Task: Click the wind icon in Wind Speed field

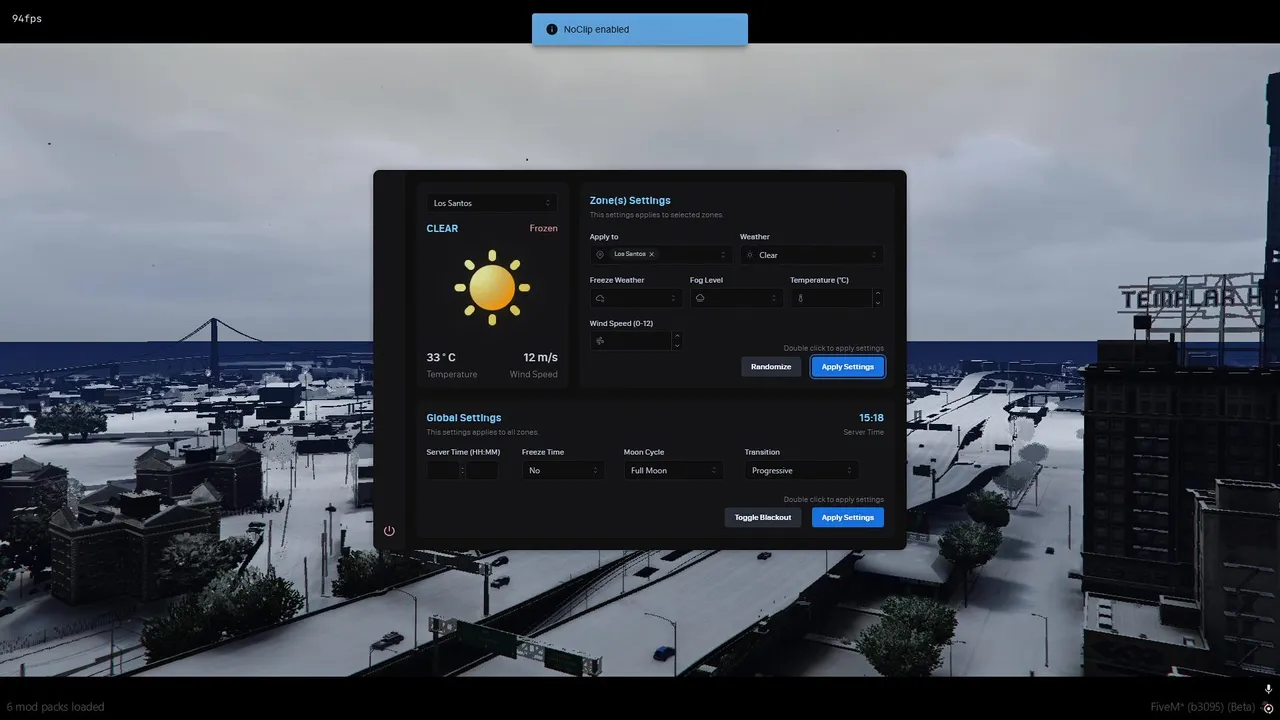Action: tap(600, 341)
